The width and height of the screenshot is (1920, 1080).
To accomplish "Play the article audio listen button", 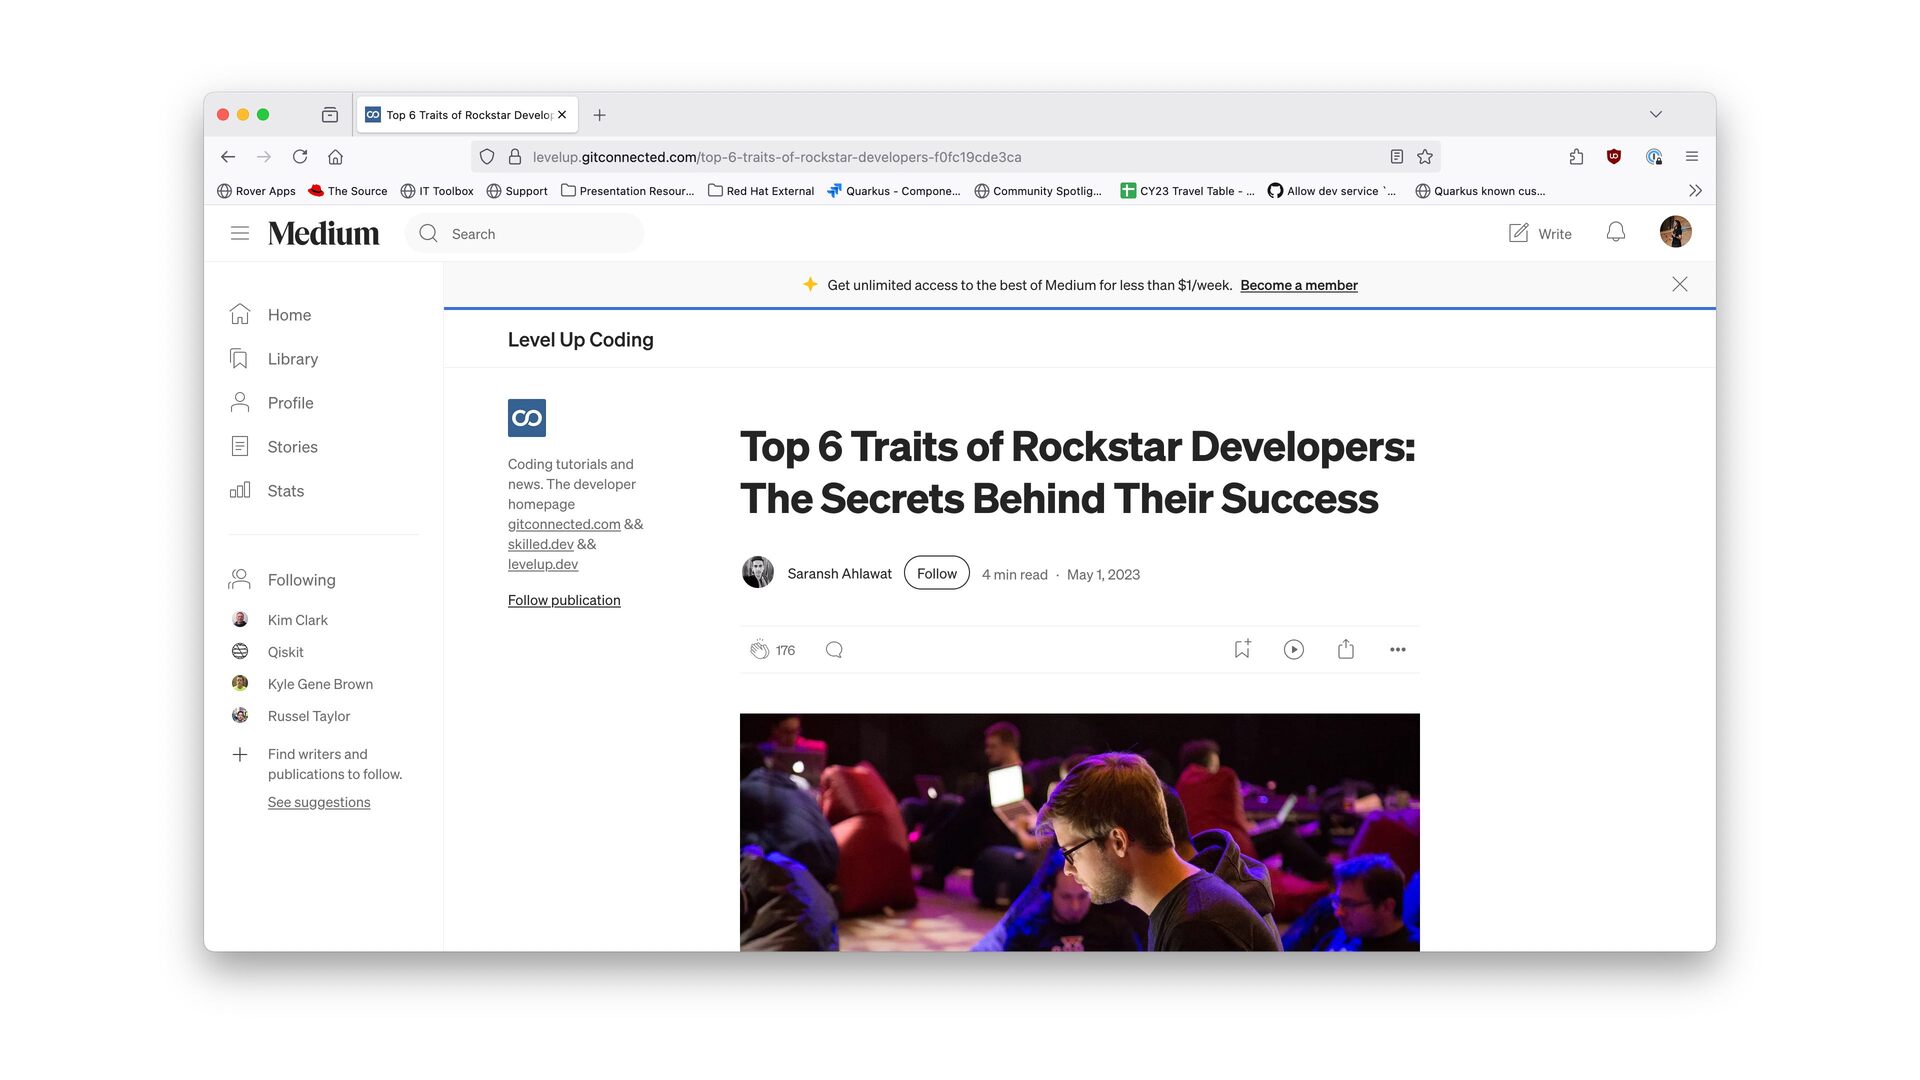I will coord(1294,650).
